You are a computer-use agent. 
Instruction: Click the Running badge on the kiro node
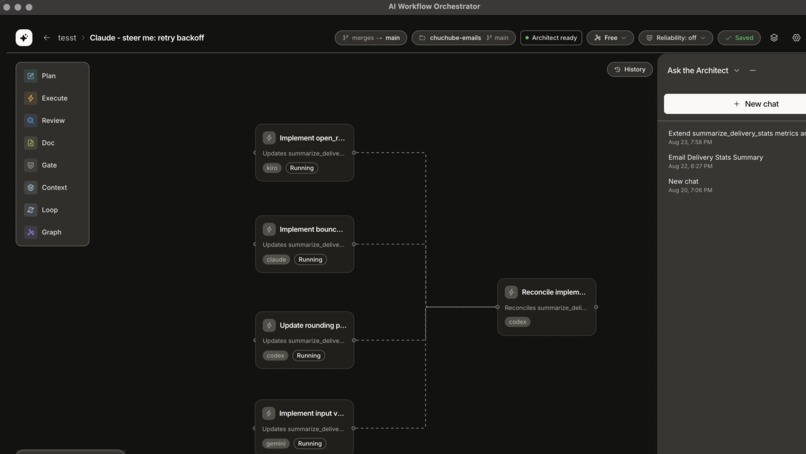pos(302,168)
